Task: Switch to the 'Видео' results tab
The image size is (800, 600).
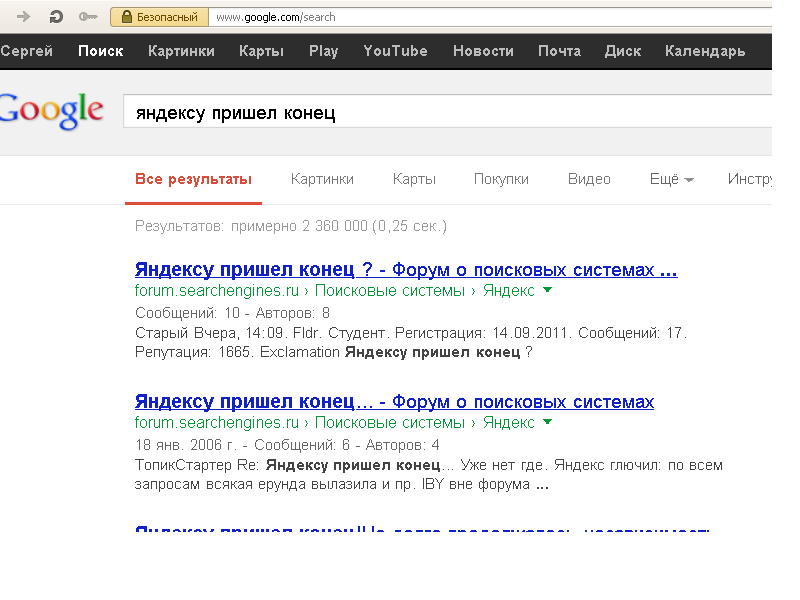Action: point(589,179)
